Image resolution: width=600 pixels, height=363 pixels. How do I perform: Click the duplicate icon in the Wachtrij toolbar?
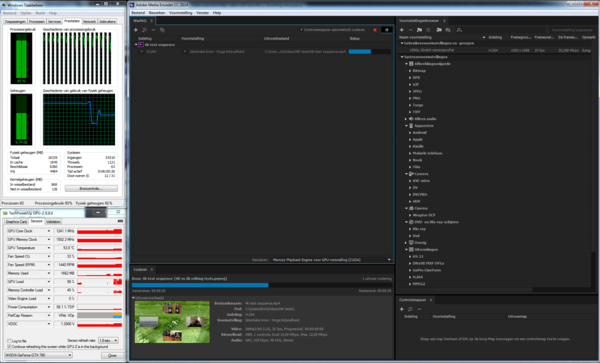162,30
